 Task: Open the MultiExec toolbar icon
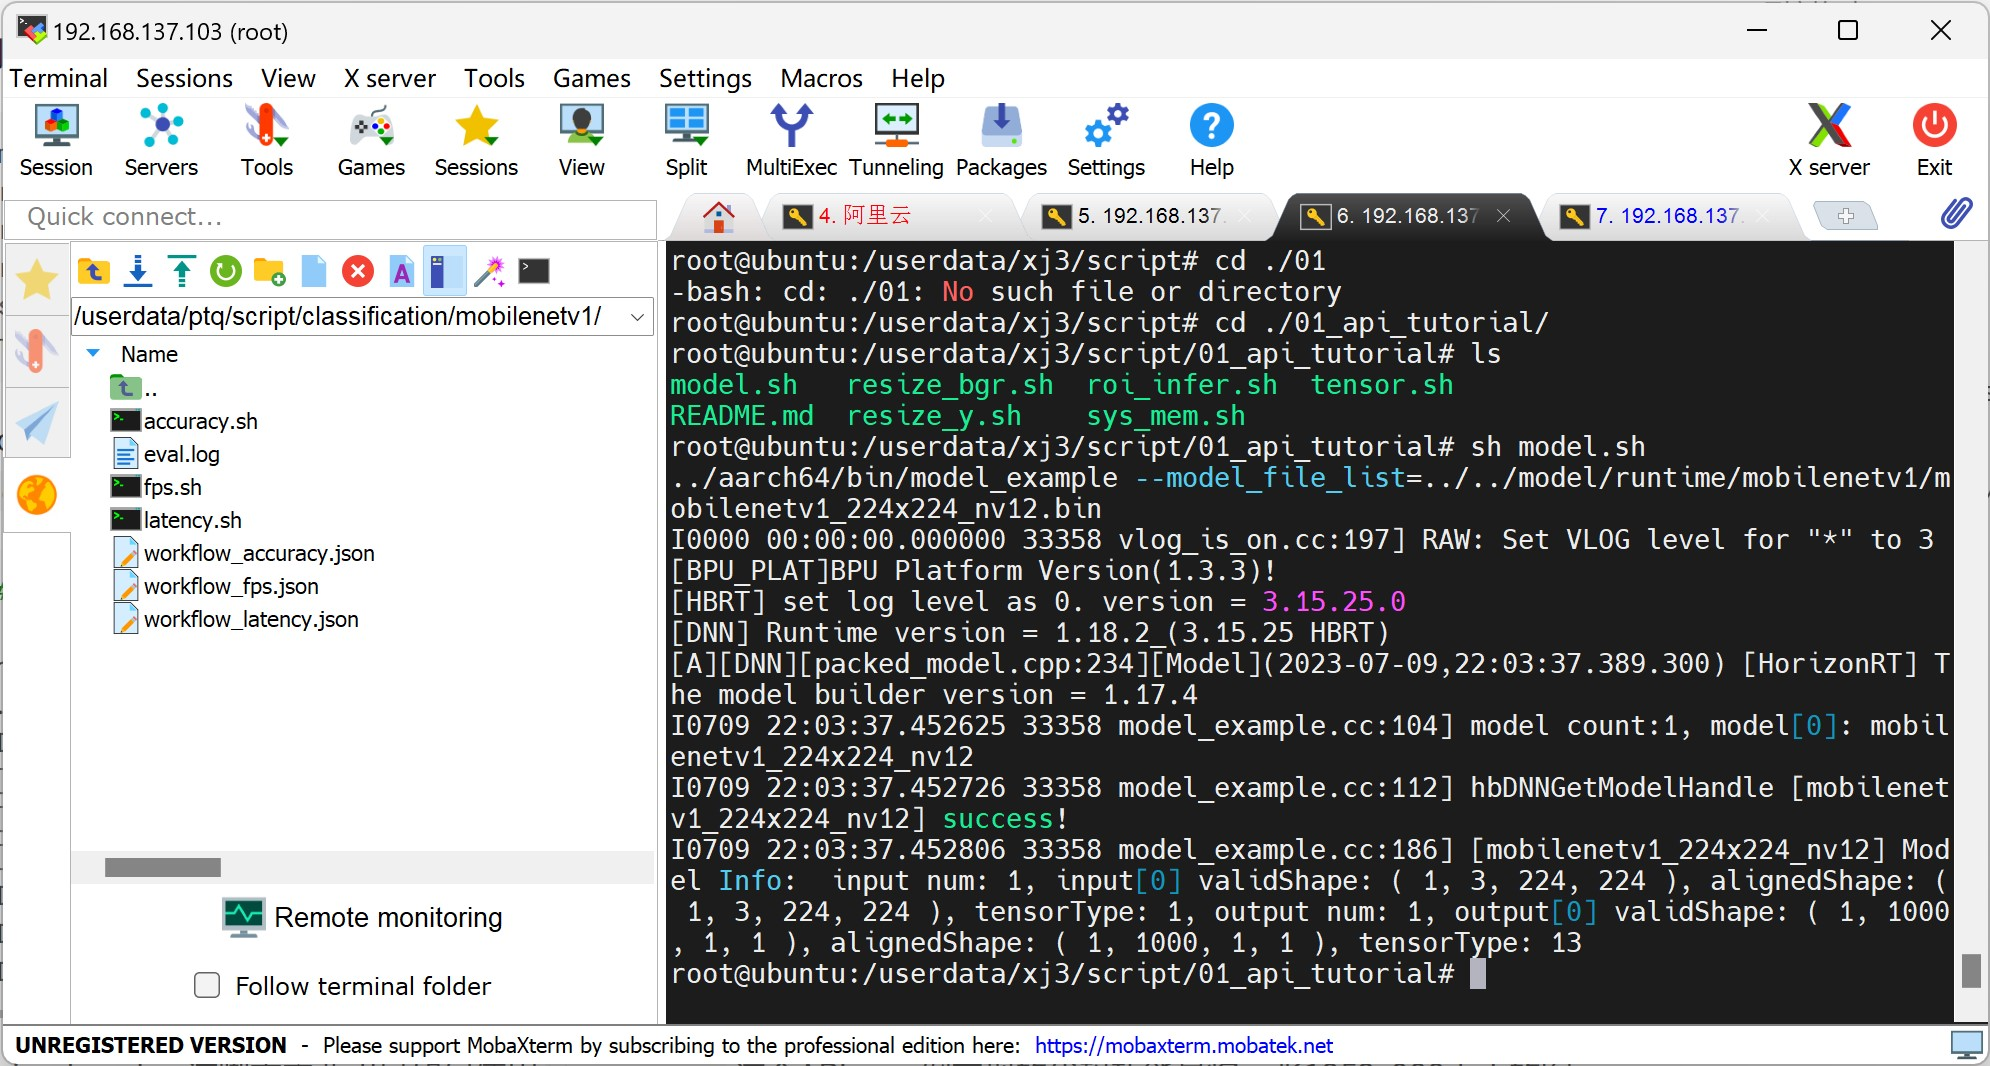click(x=791, y=141)
